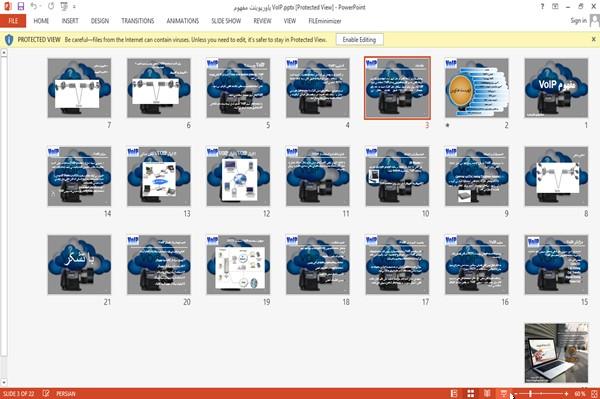The width and height of the screenshot is (600, 399).
Task: Select slide 11 thumbnail
Action: pos(318,176)
